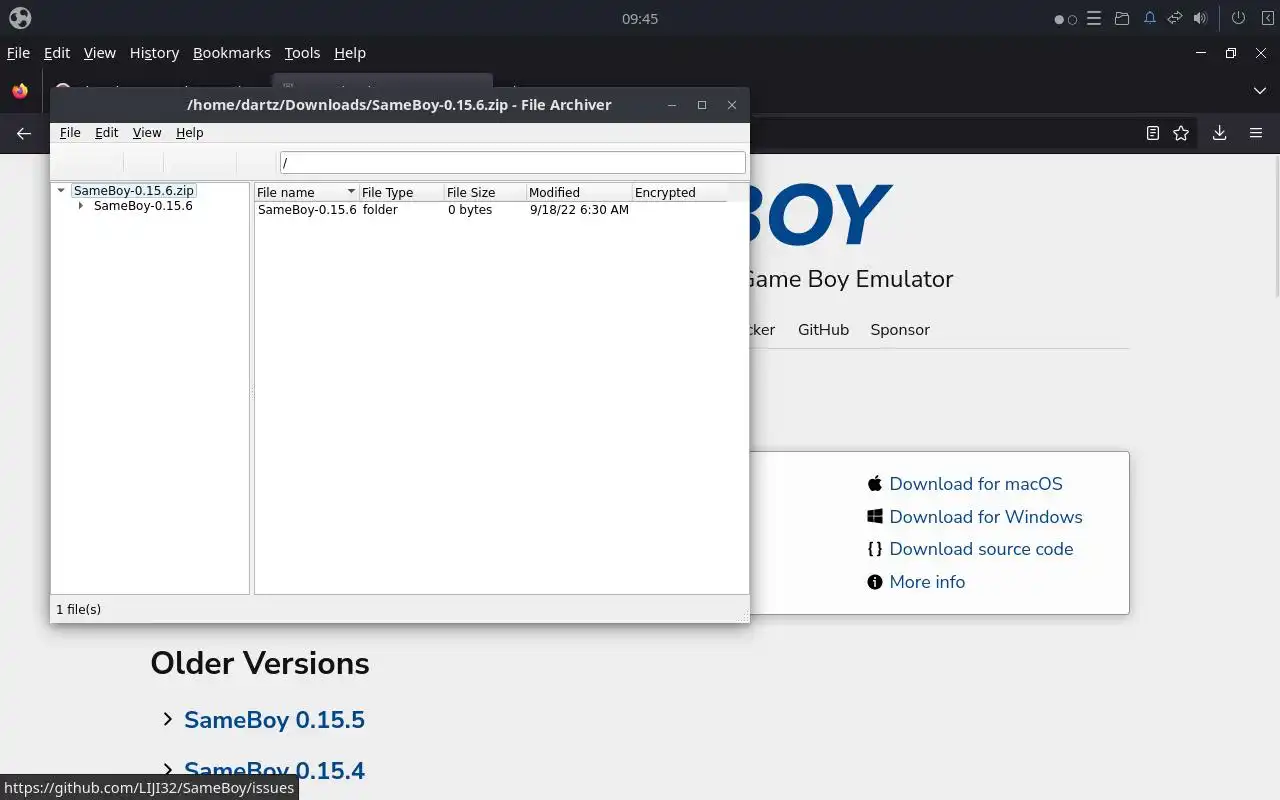Focus the archive path field showing /
This screenshot has width=1280, height=800.
[513, 162]
